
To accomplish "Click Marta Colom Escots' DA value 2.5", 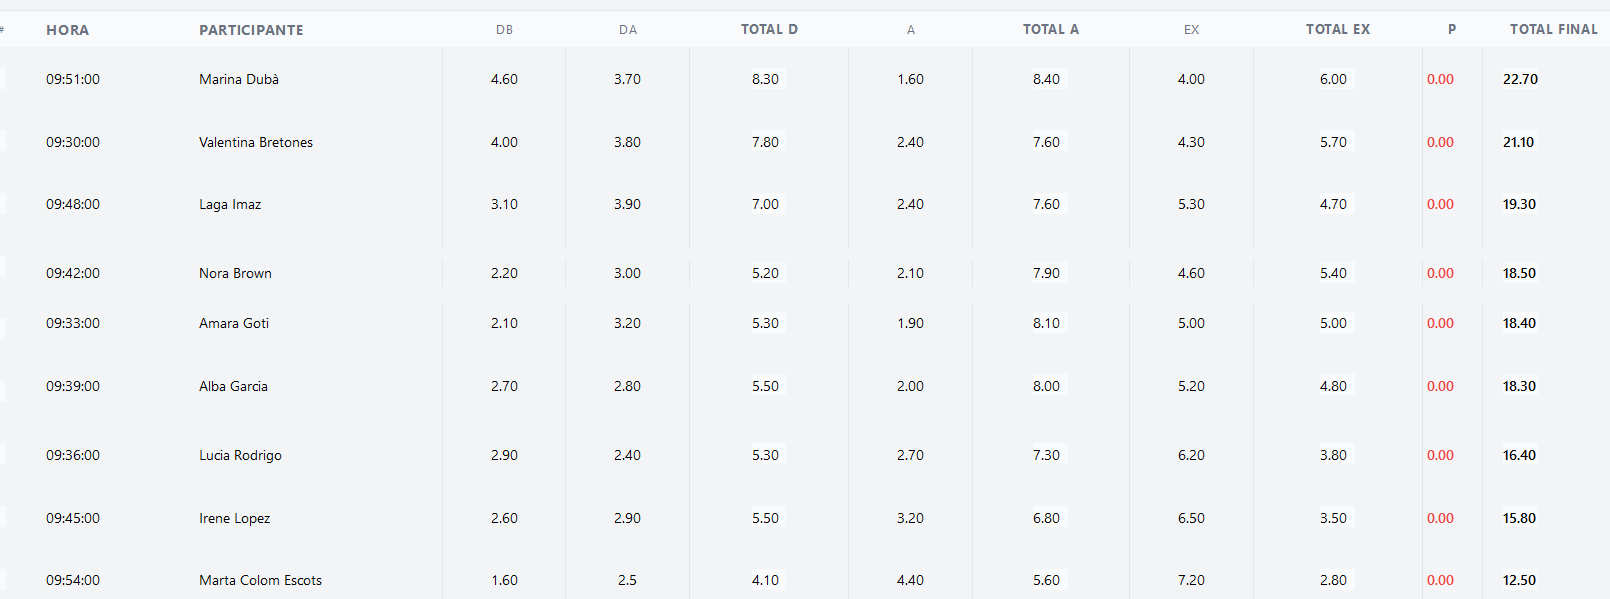I will click(627, 580).
